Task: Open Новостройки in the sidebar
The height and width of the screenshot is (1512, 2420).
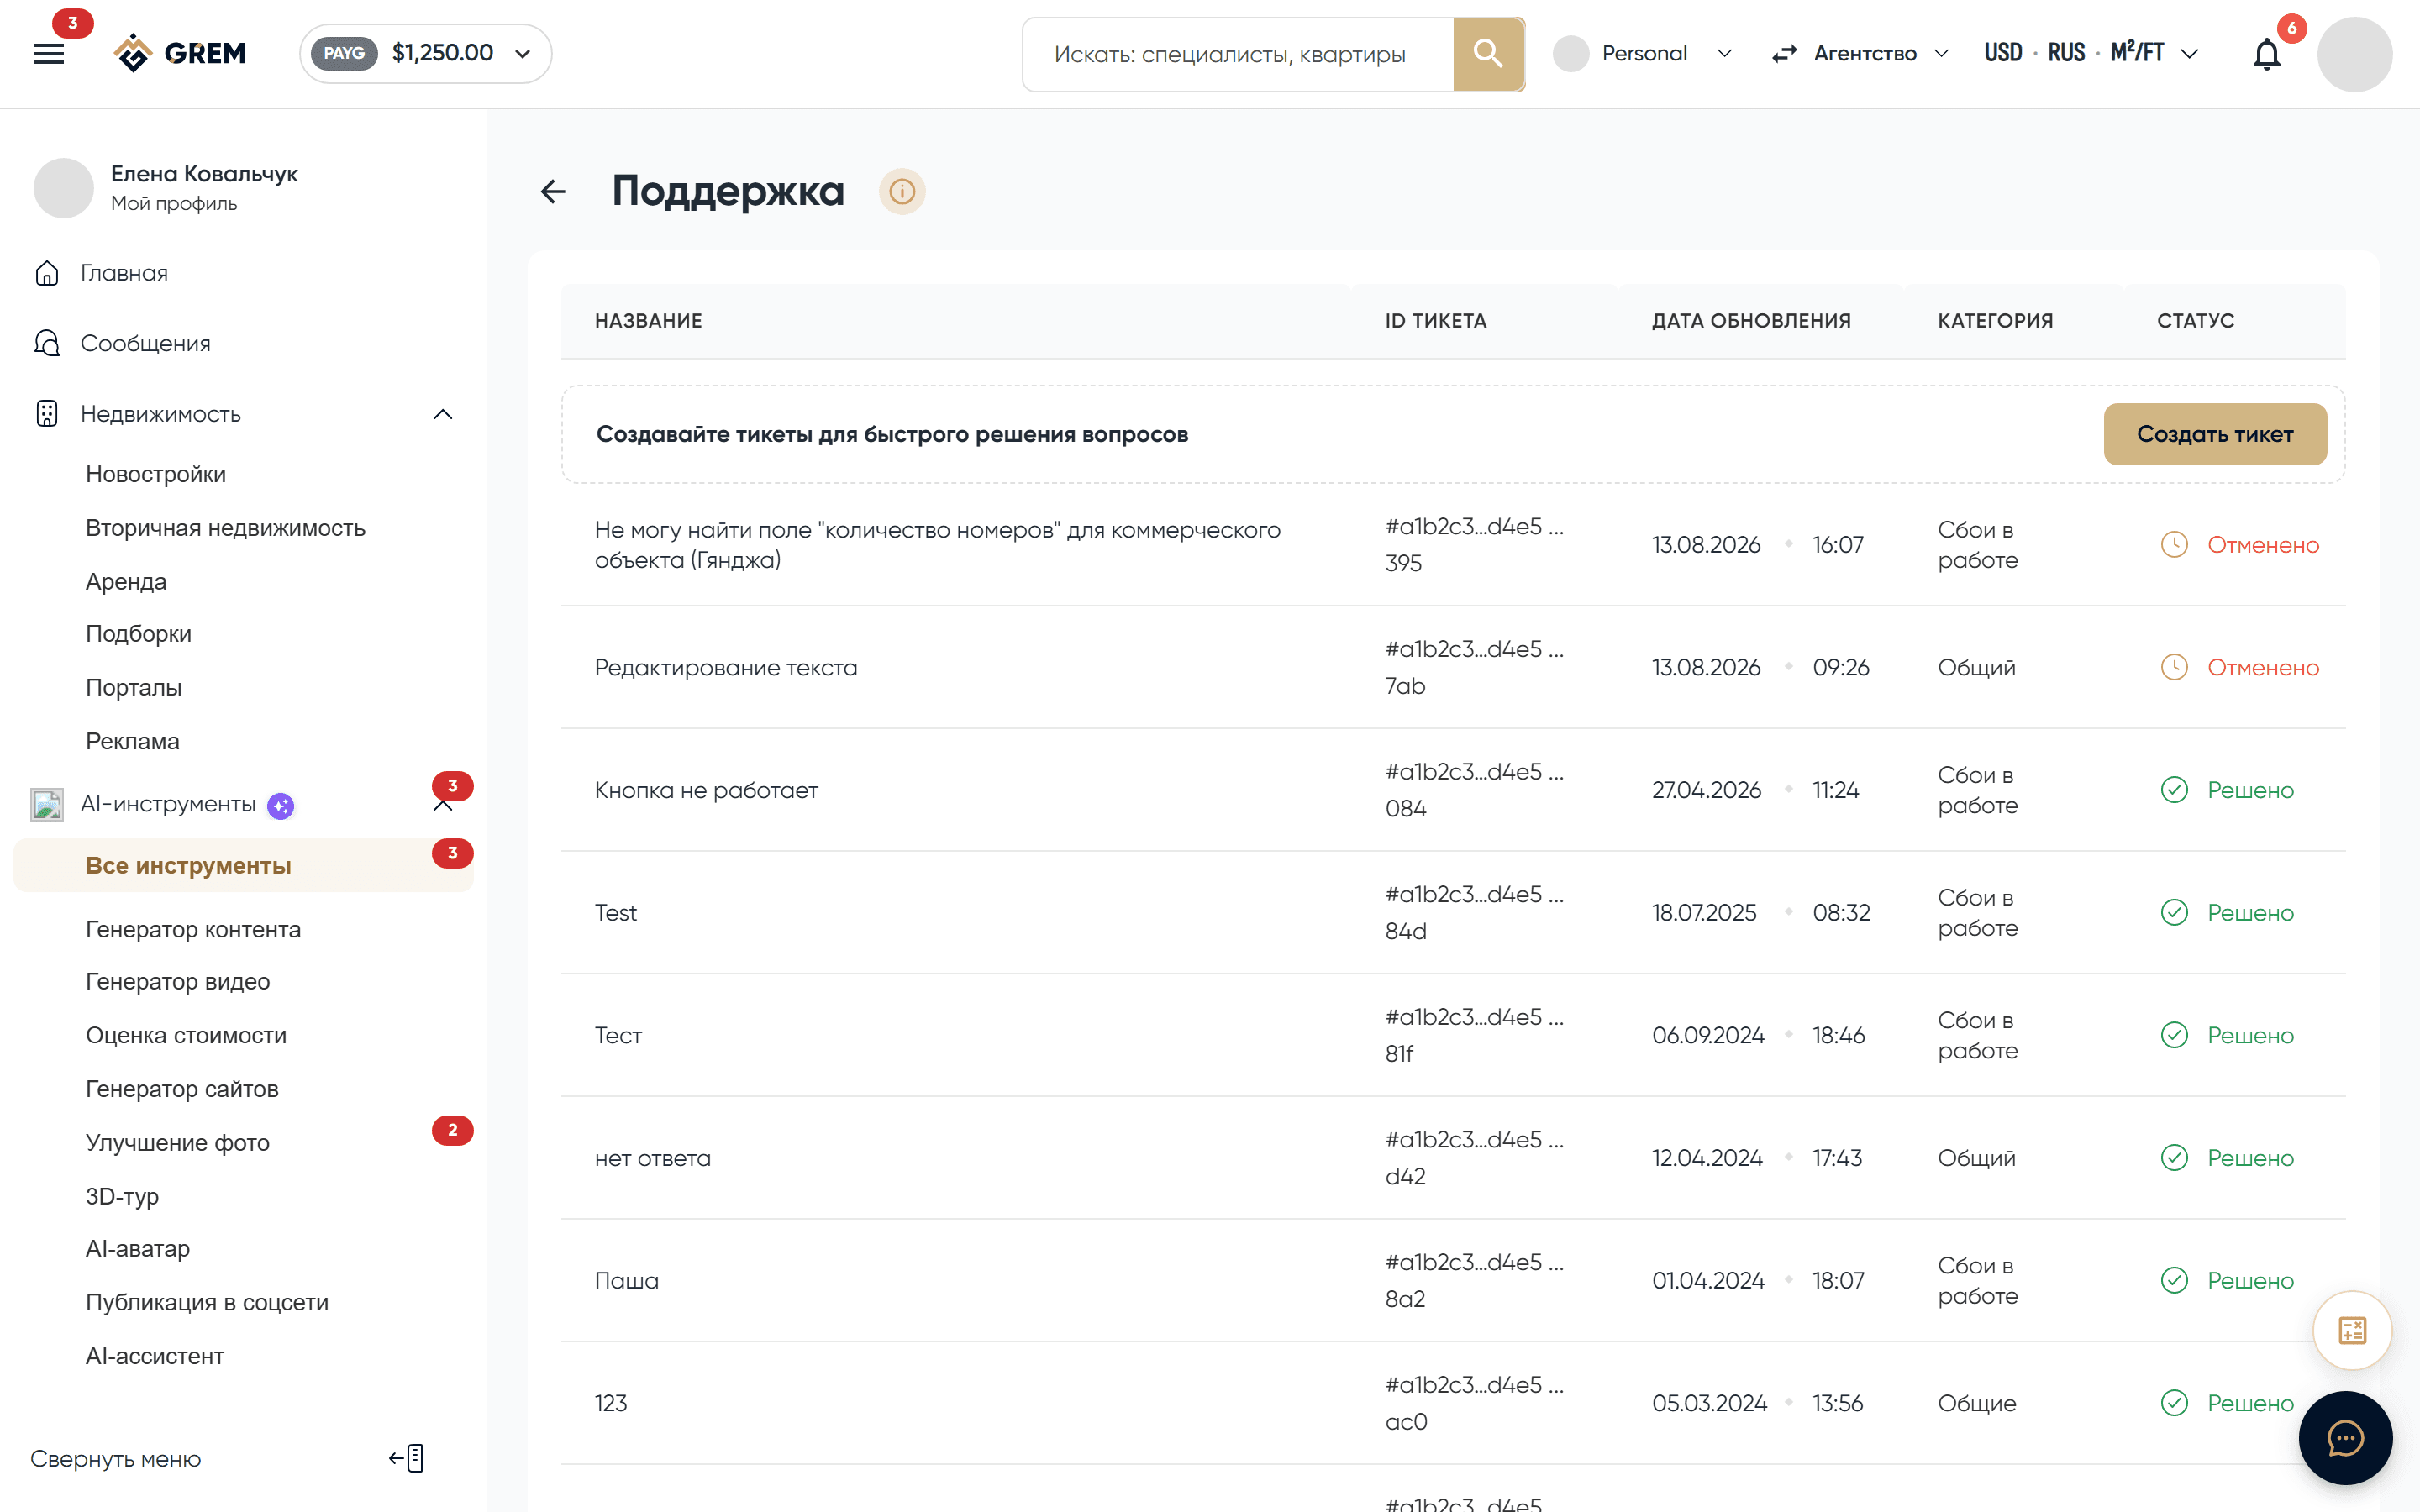Action: pos(155,474)
